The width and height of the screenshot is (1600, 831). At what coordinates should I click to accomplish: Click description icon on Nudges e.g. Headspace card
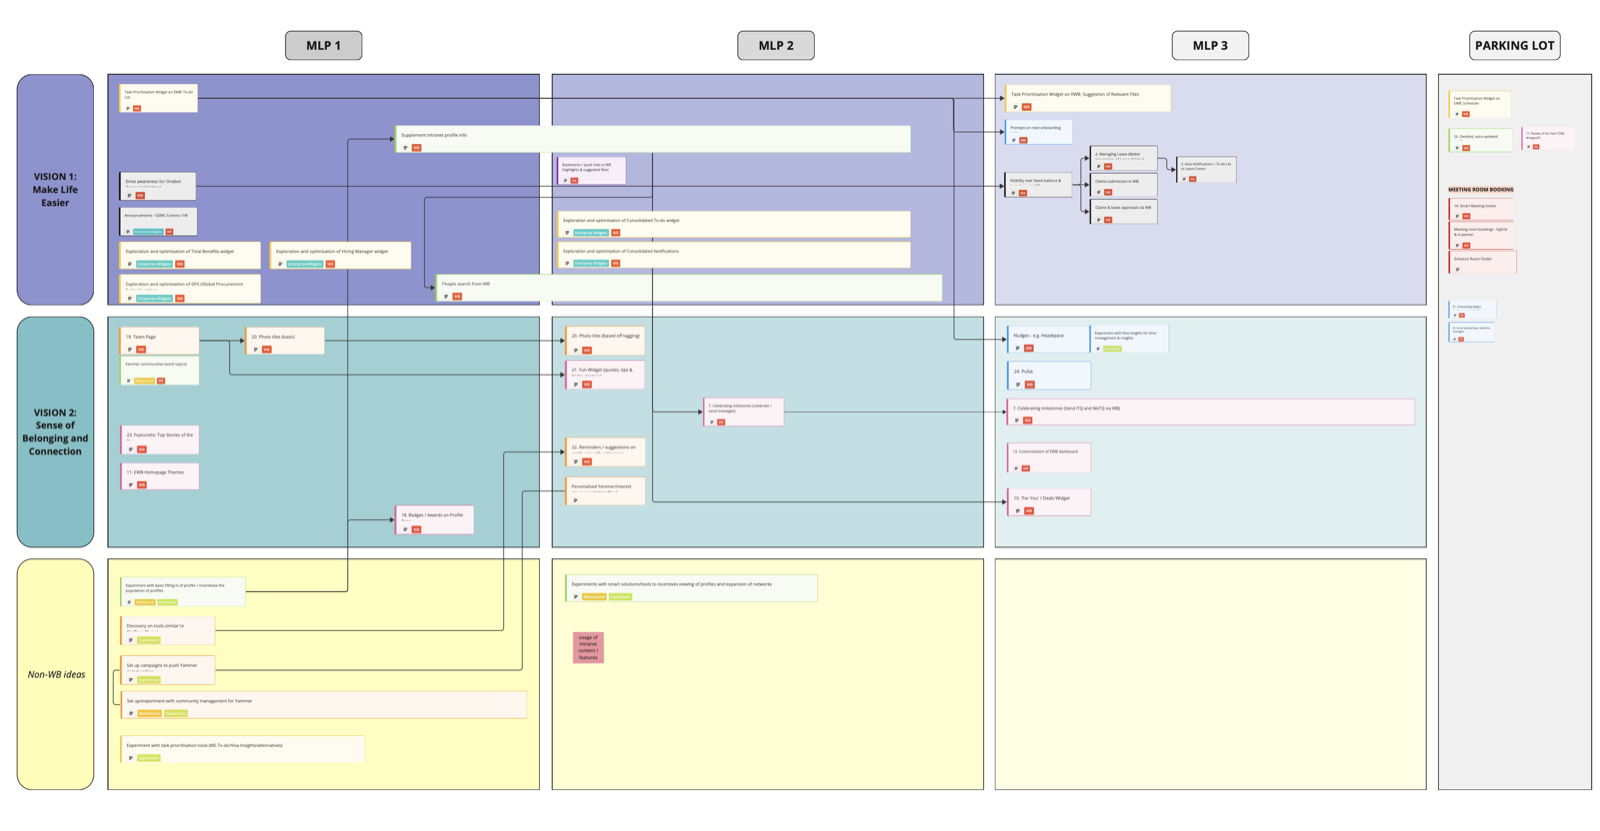click(1018, 348)
